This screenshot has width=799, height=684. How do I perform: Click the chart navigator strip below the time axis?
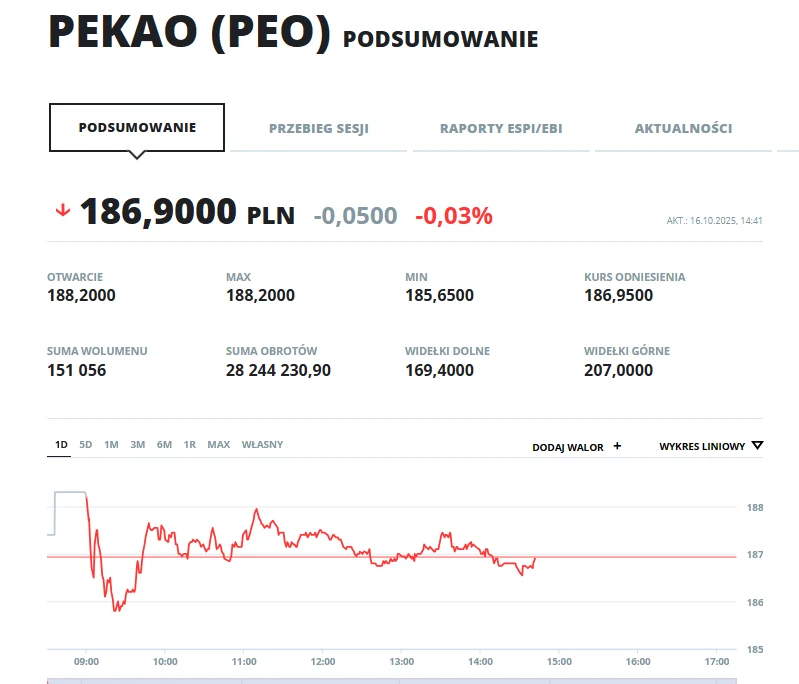(400, 680)
